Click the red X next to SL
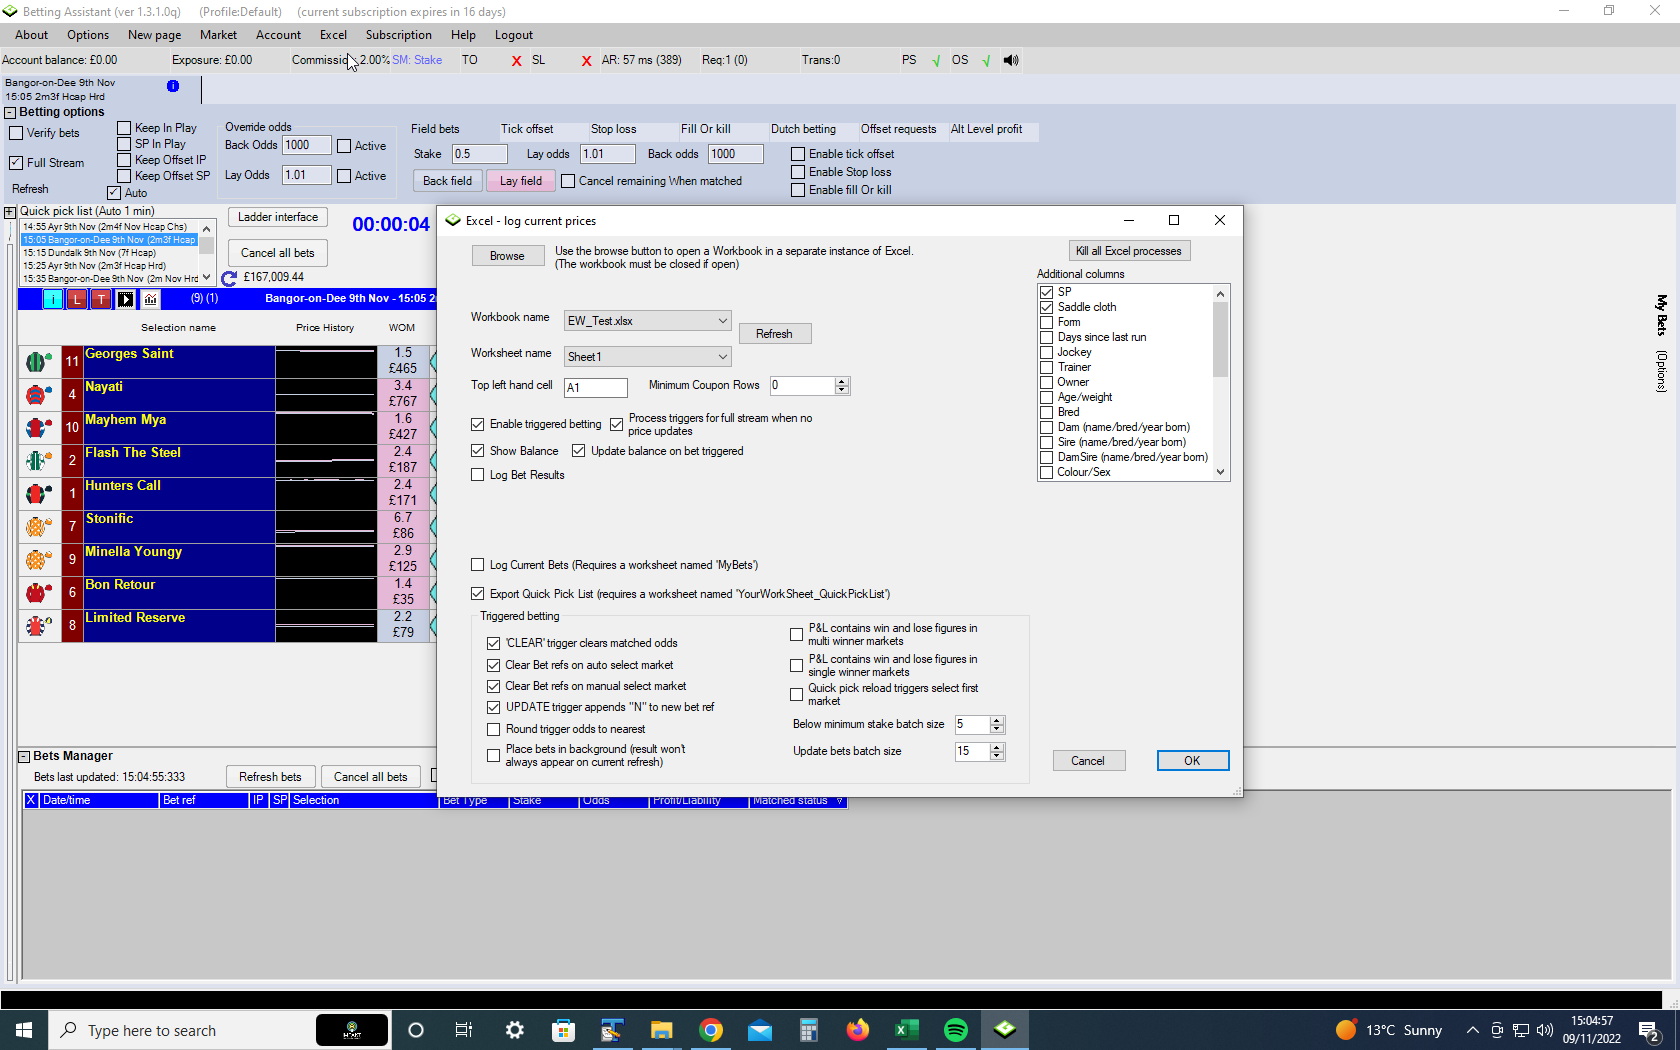This screenshot has height=1050, width=1680. pos(586,61)
